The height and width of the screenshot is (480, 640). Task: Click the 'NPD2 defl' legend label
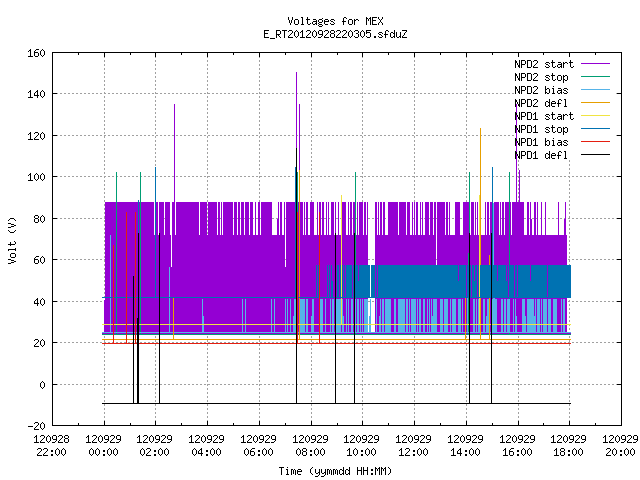[541, 103]
